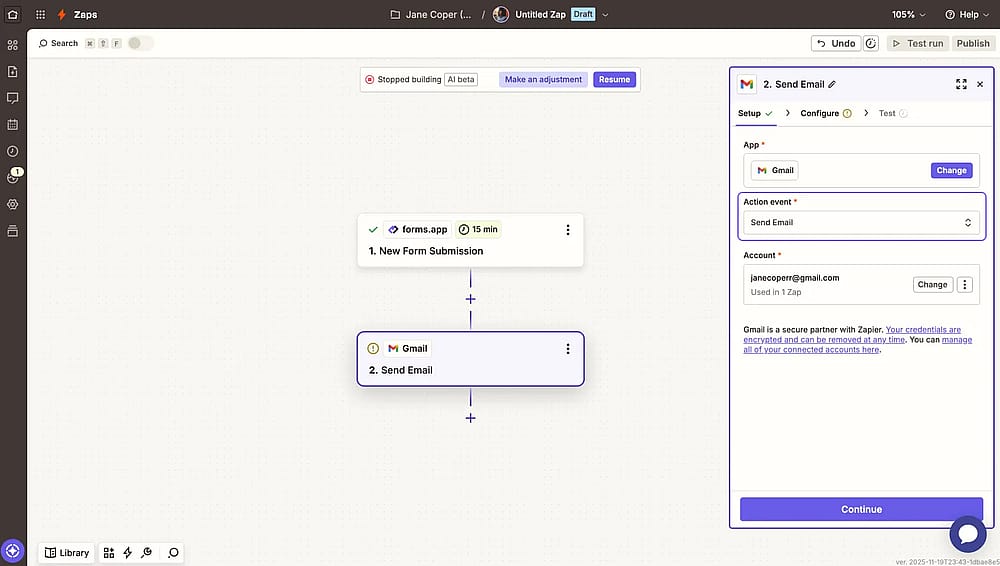Image resolution: width=1000 pixels, height=566 pixels.
Task: Click the lightning bolt icon in bottom toolbar
Action: tap(128, 553)
